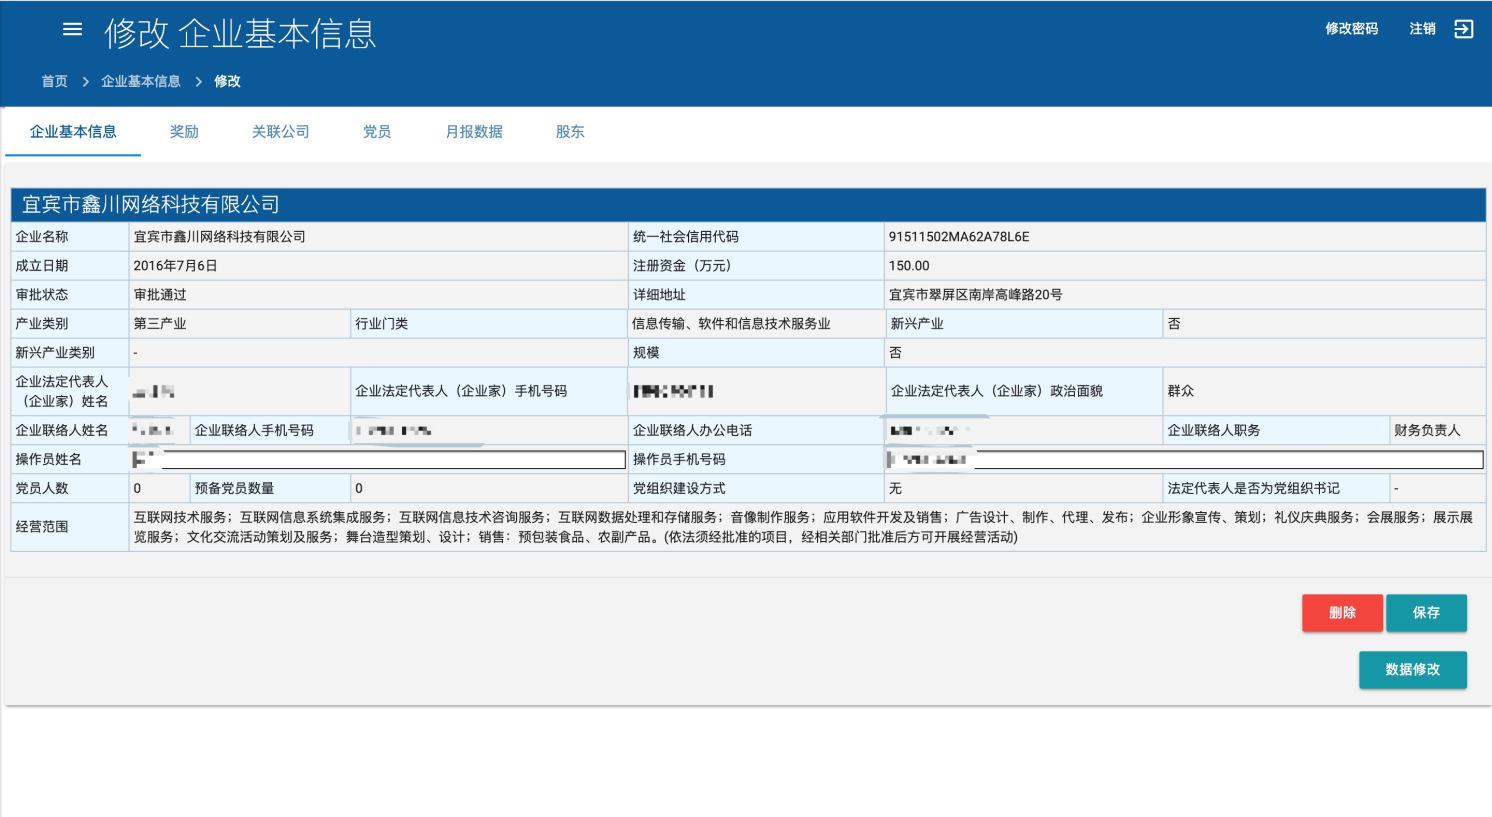
Task: Click the 财务负责人 value
Action: [x=1427, y=430]
